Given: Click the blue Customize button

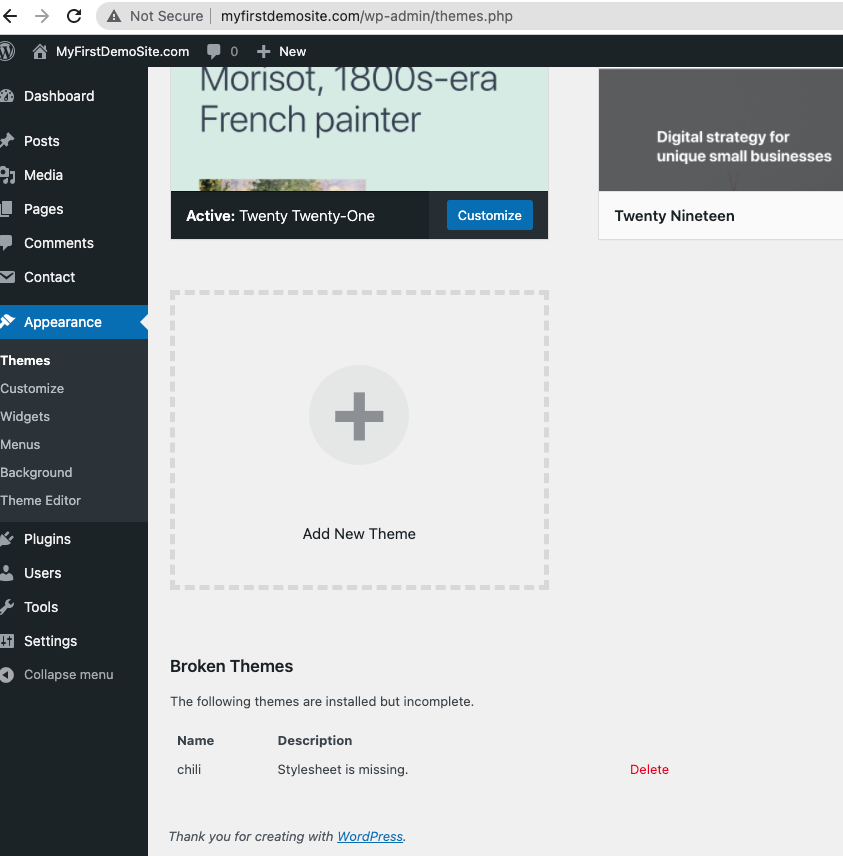Looking at the screenshot, I should point(490,215).
